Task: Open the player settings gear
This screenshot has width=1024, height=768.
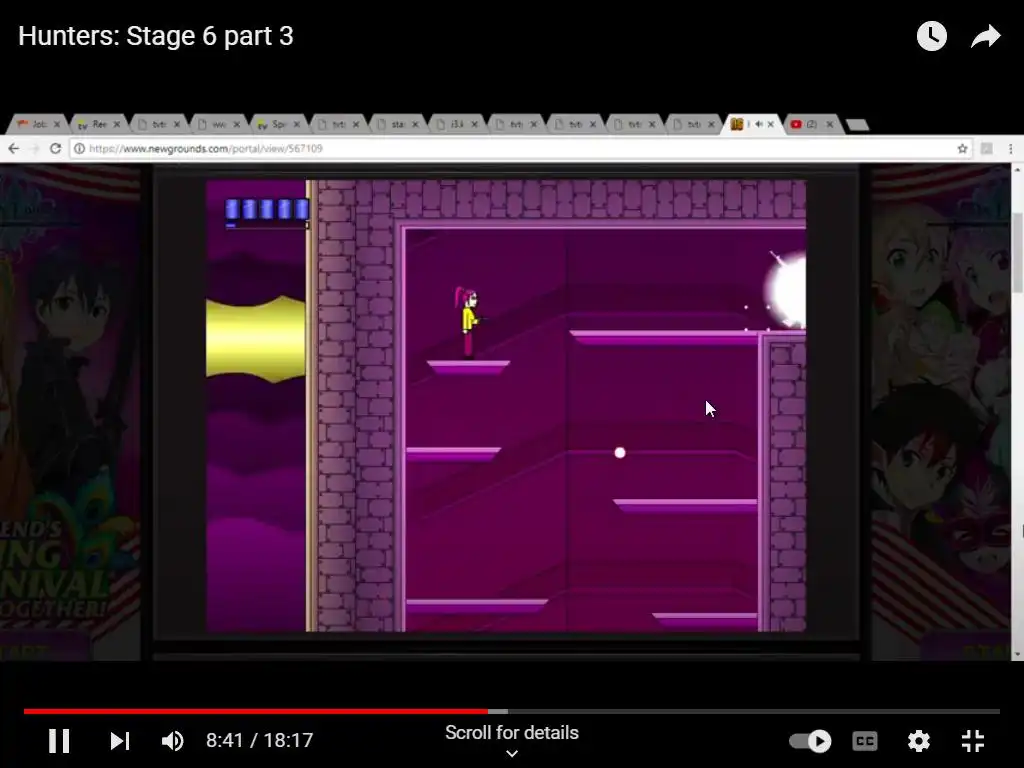Action: click(918, 741)
